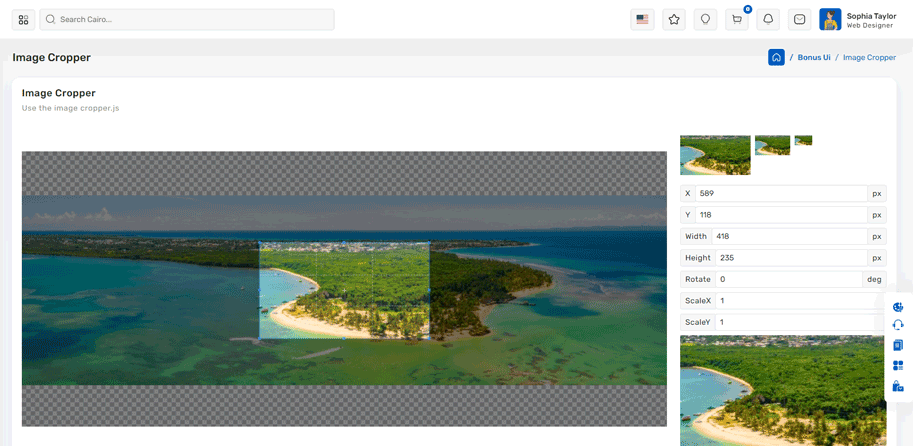Toggle the light bulb theme icon

coord(705,19)
